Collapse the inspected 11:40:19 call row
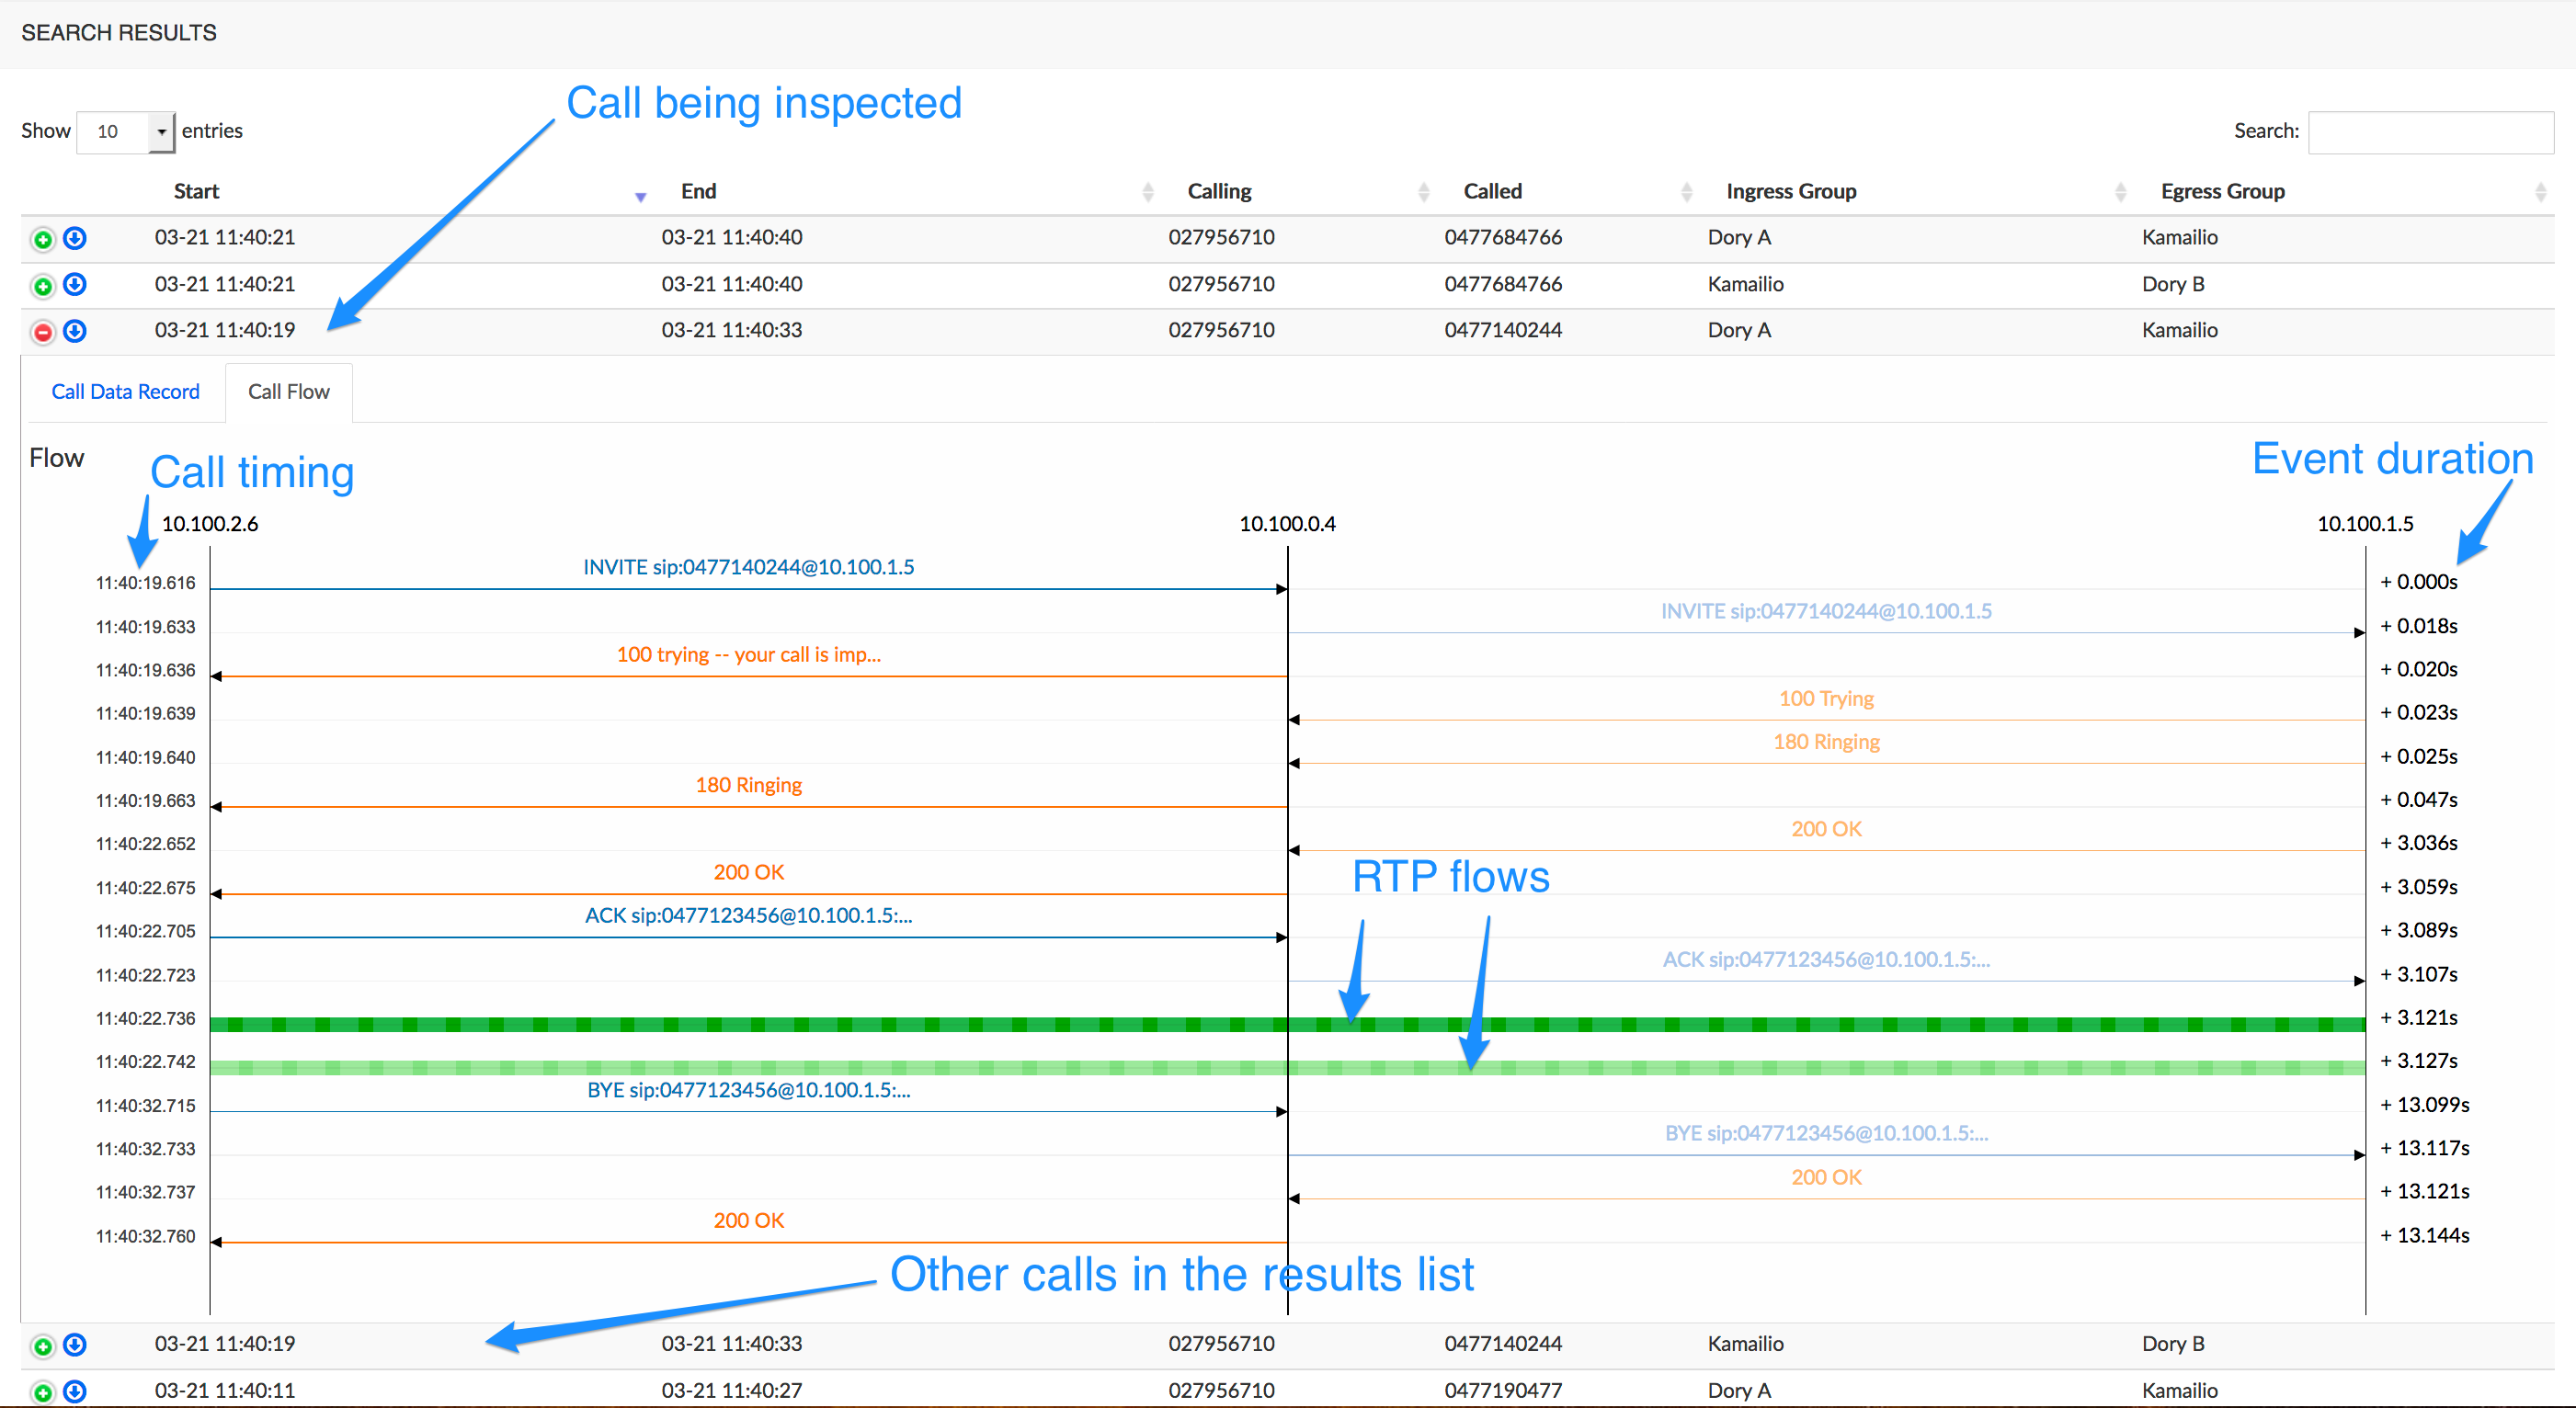This screenshot has width=2576, height=1408. [x=42, y=332]
